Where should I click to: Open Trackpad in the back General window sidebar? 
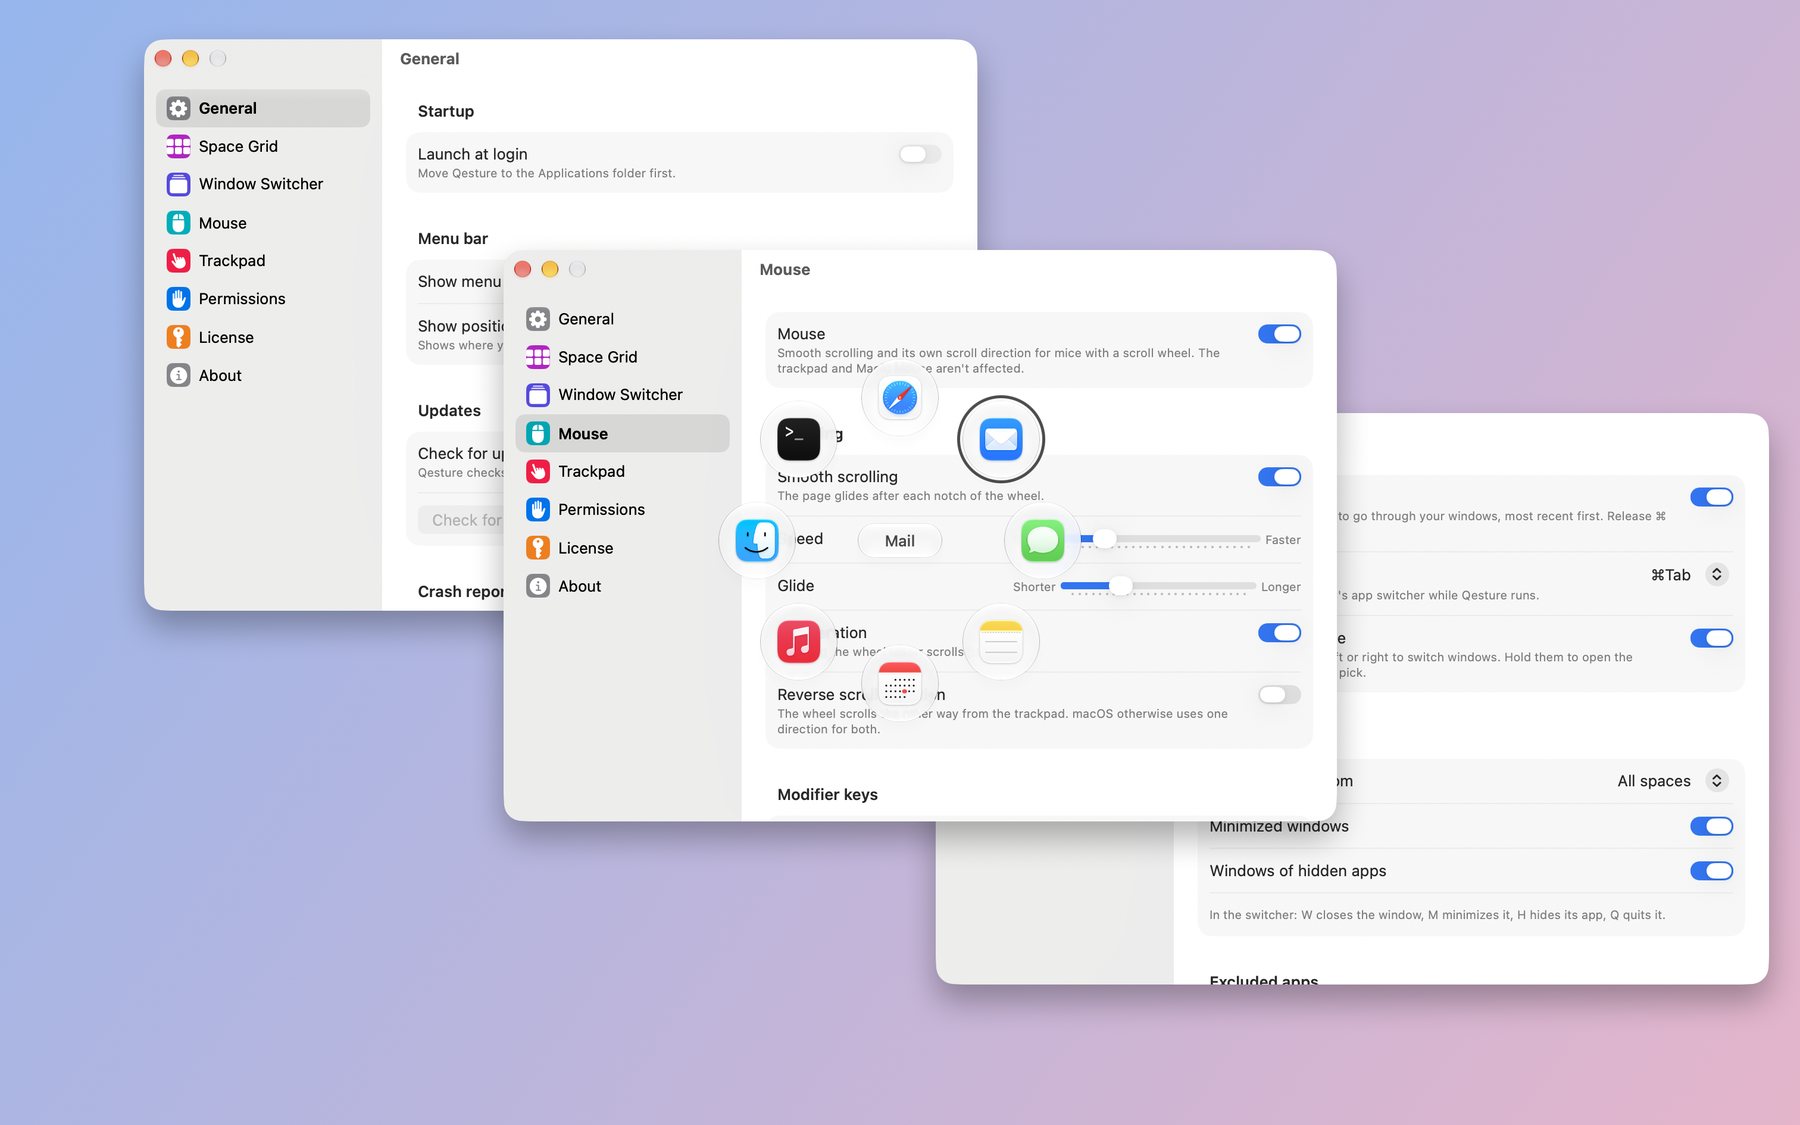pyautogui.click(x=263, y=261)
